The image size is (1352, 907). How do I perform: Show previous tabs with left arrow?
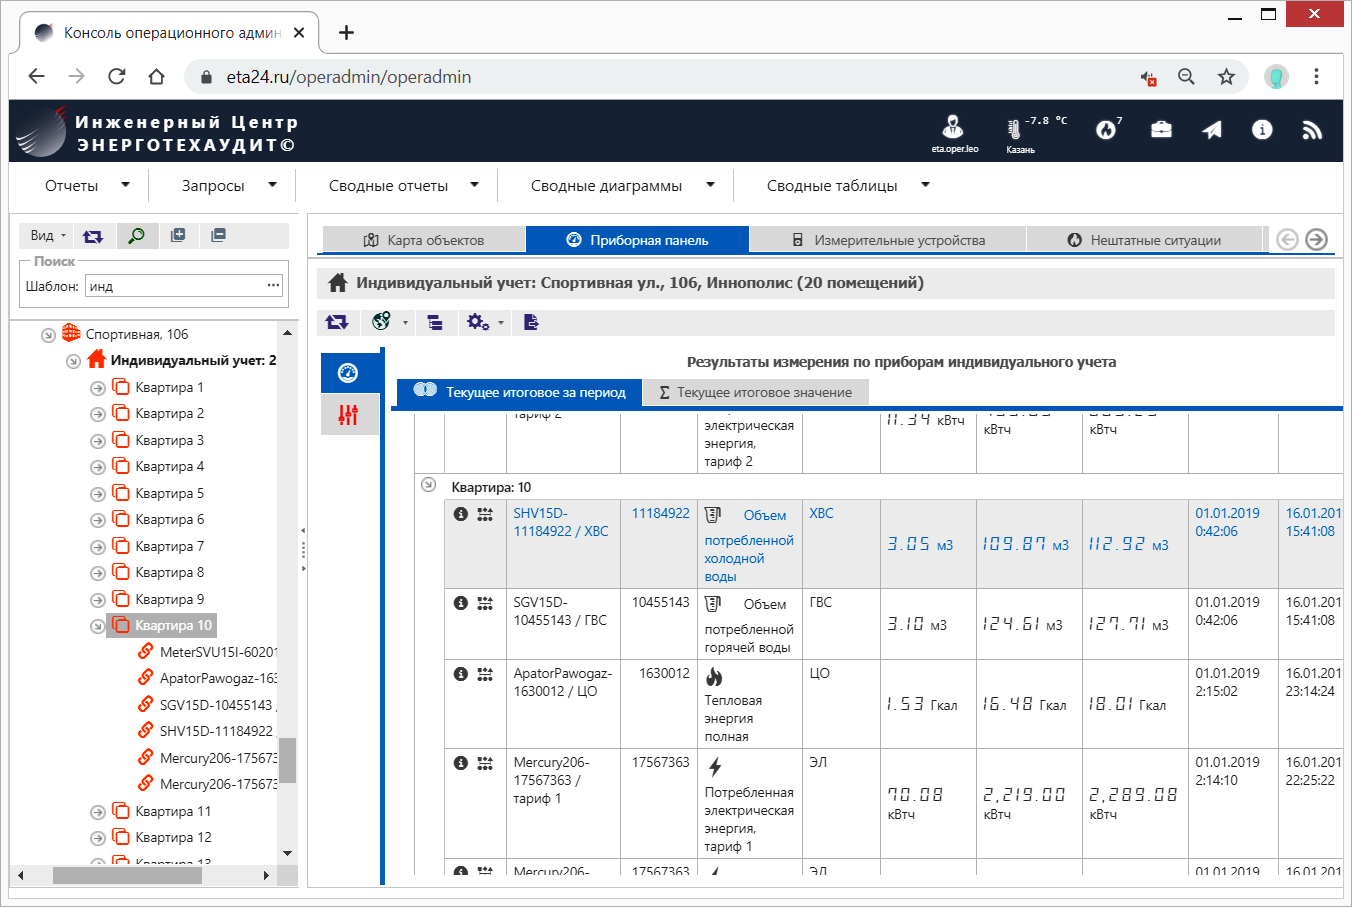click(x=1288, y=239)
